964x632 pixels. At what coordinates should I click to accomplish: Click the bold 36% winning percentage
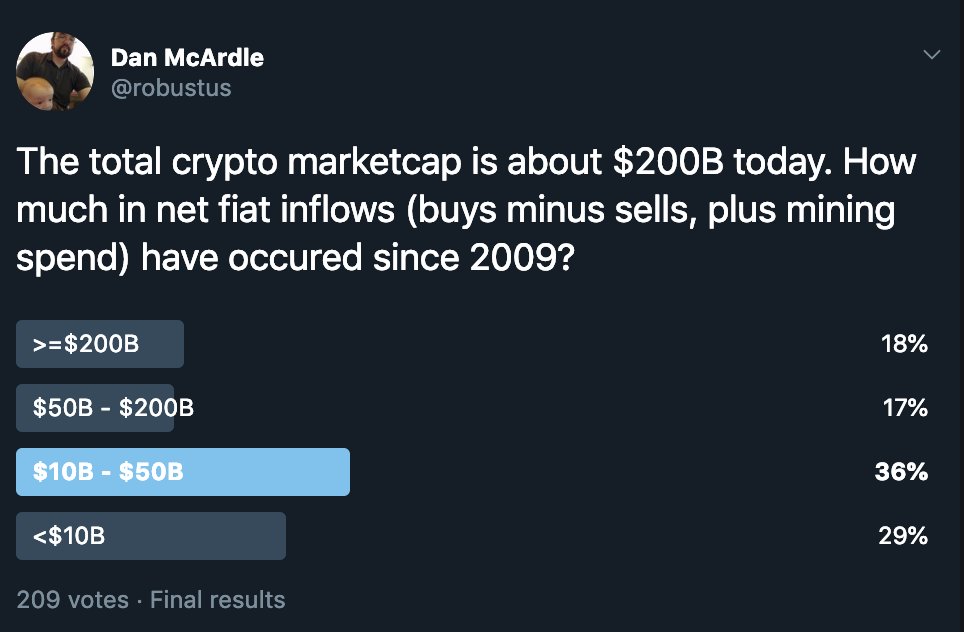901,472
